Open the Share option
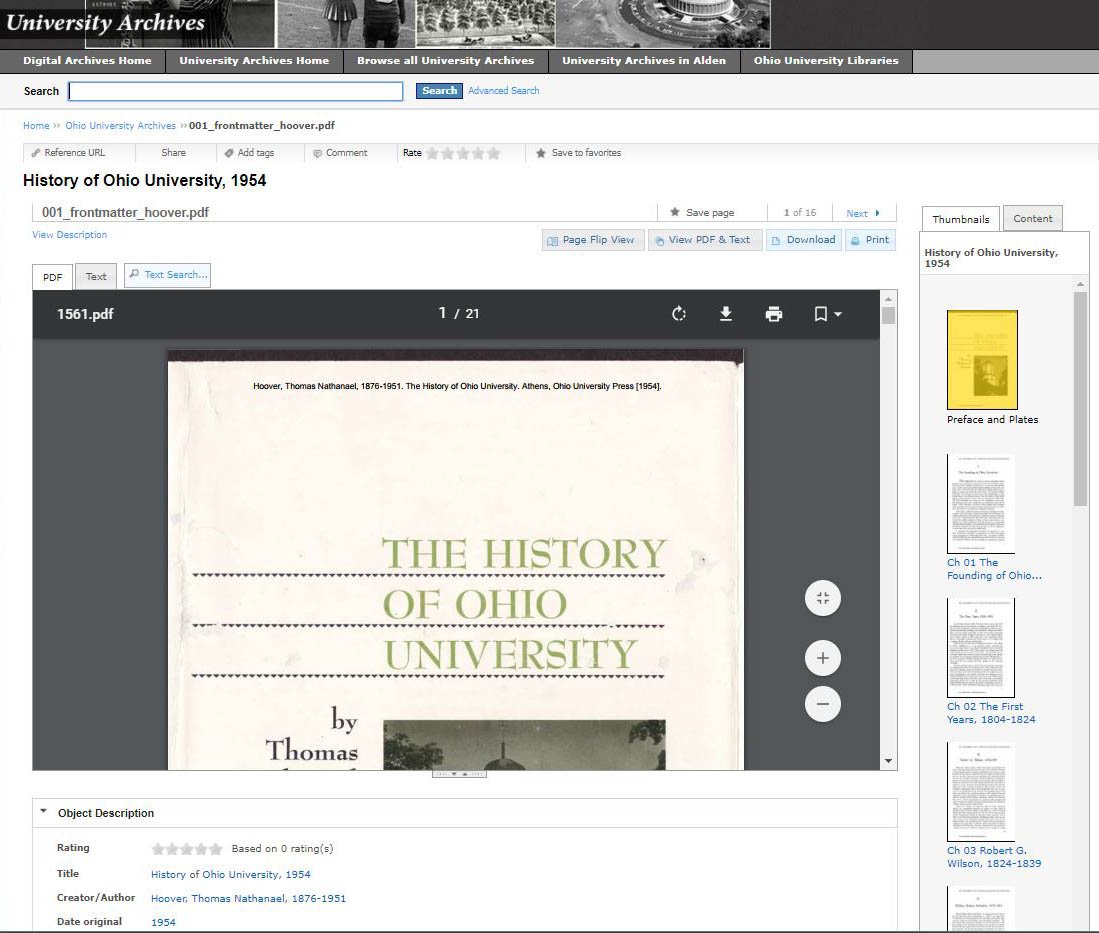The height and width of the screenshot is (933, 1099). click(x=173, y=153)
